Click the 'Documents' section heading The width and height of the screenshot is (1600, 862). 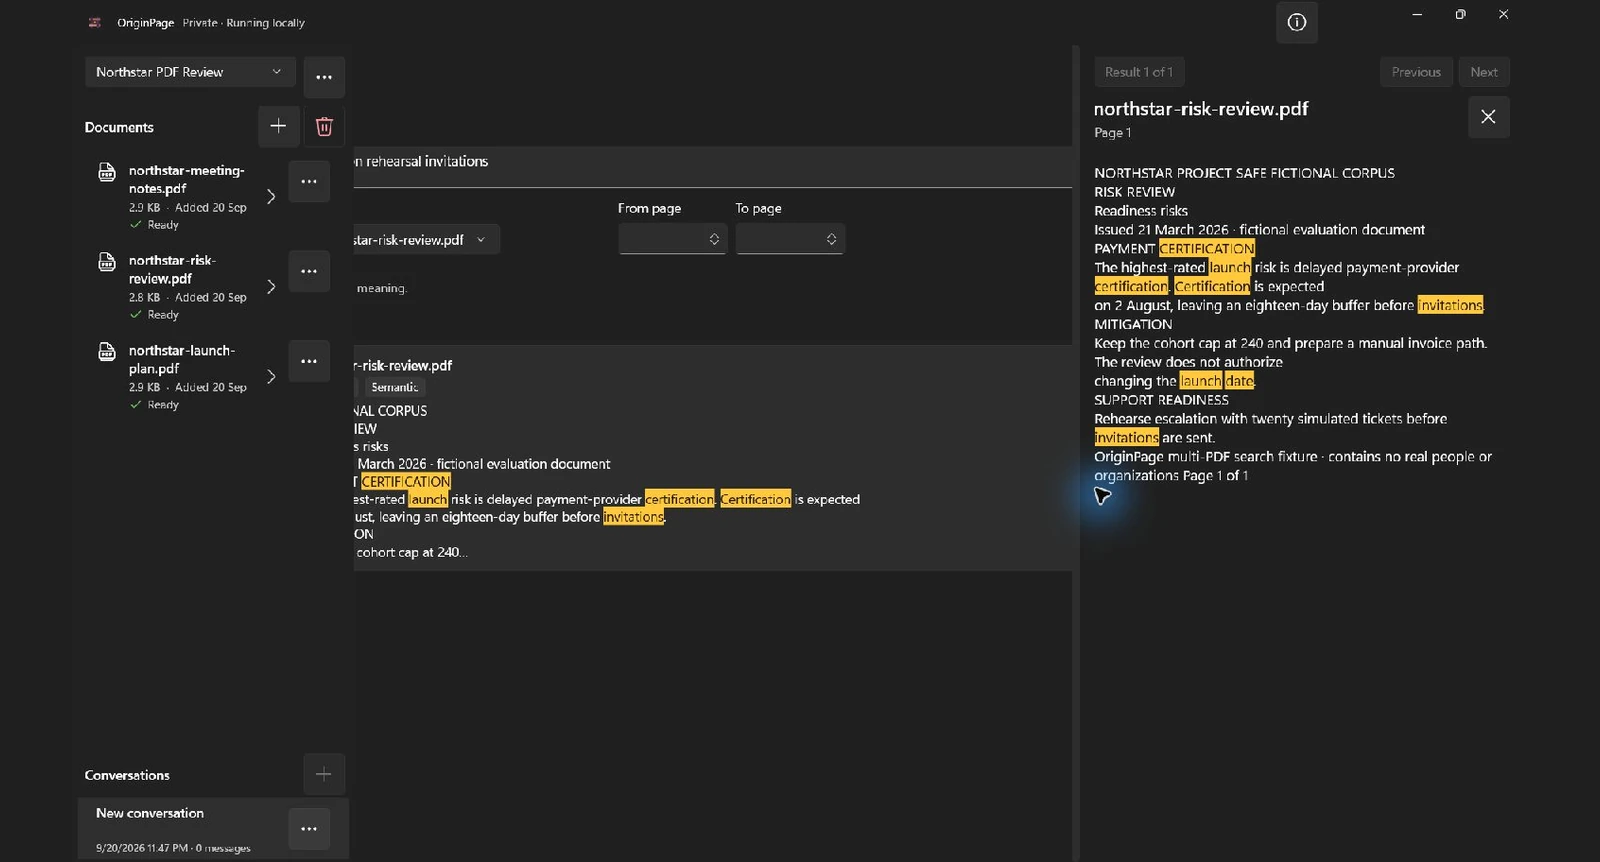(119, 127)
